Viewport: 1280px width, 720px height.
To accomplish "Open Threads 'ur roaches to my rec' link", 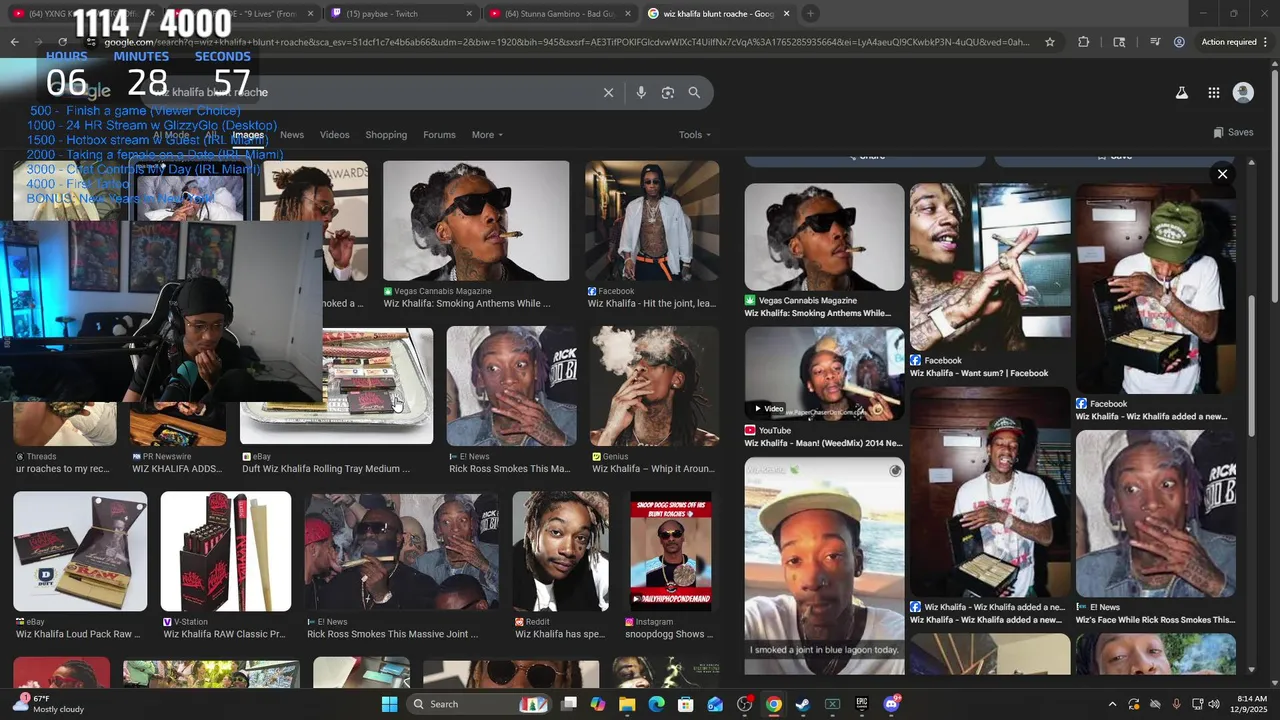I will [x=62, y=469].
